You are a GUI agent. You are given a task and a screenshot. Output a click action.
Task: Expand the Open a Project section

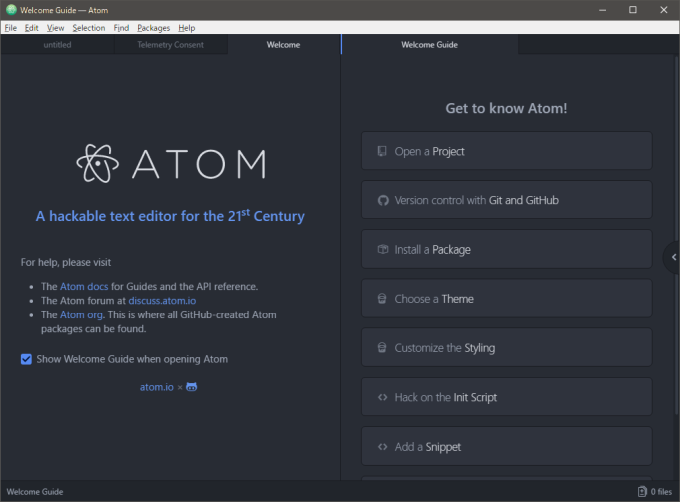pyautogui.click(x=507, y=151)
